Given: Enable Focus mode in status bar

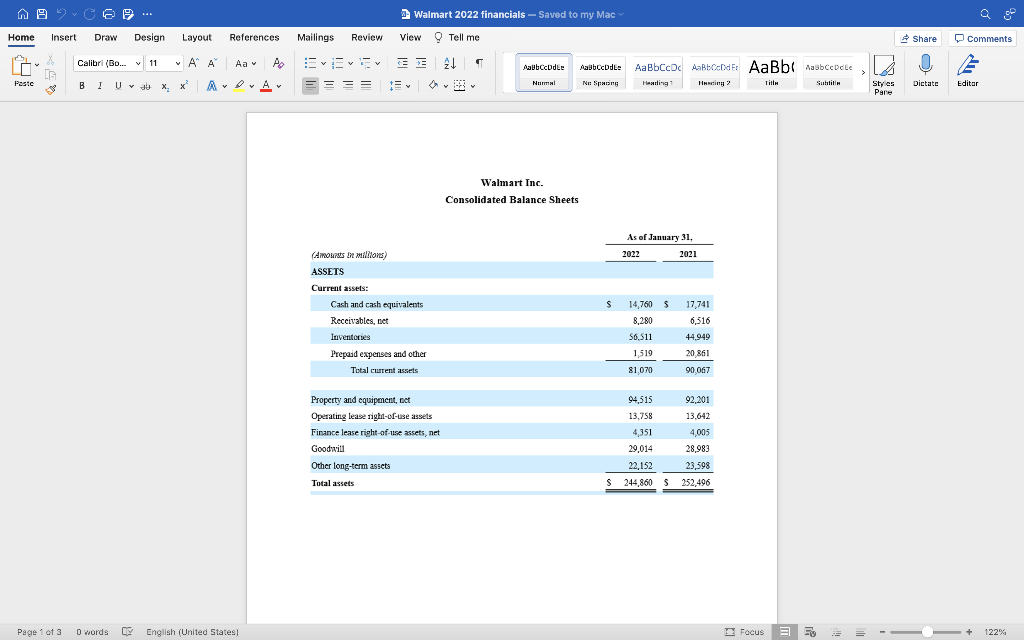Looking at the screenshot, I should click(x=746, y=632).
